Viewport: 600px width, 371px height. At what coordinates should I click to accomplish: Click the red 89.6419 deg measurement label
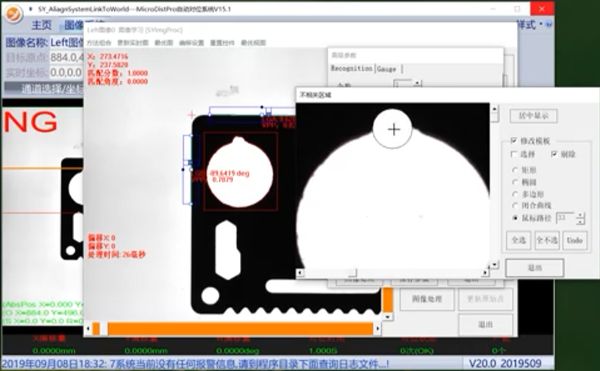click(230, 173)
